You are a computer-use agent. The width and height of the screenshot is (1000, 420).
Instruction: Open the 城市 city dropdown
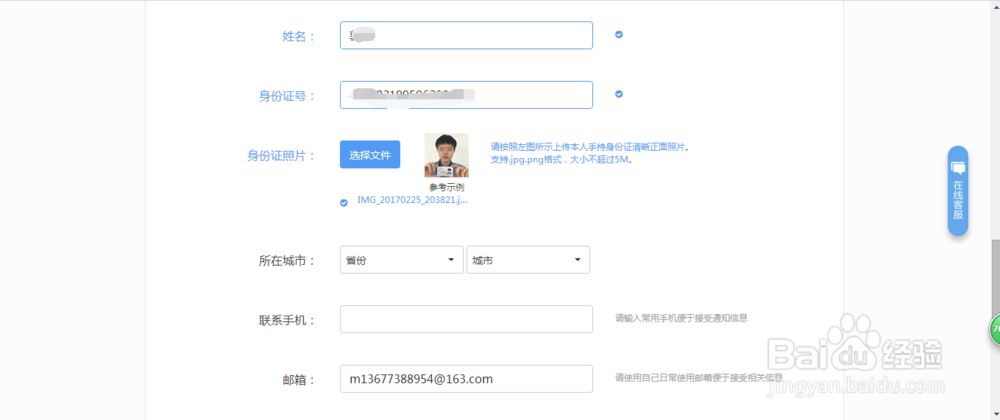[x=528, y=260]
